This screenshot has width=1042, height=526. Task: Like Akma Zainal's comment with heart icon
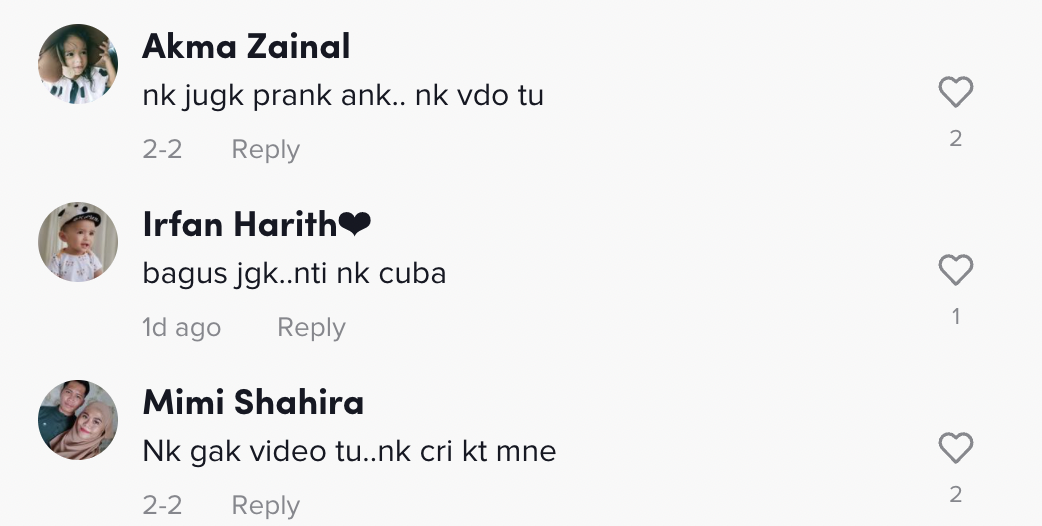point(956,92)
